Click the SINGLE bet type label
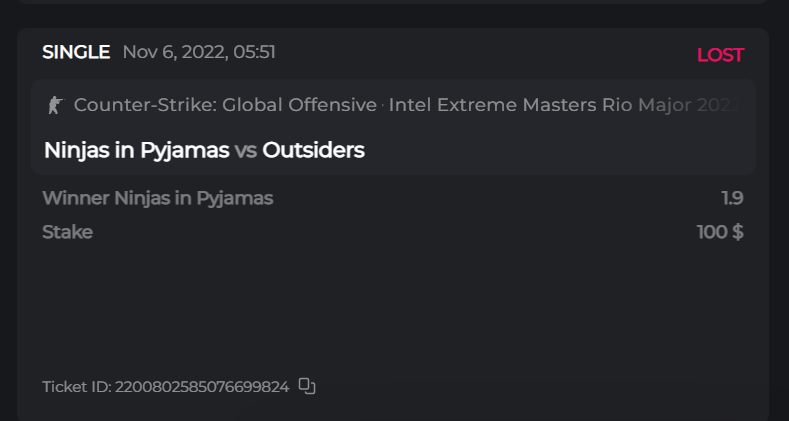This screenshot has height=421, width=789. click(76, 52)
